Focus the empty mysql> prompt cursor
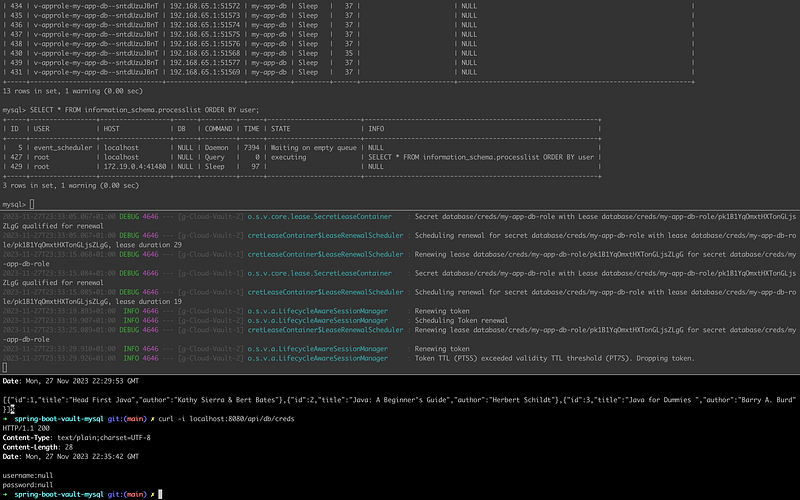 point(32,204)
